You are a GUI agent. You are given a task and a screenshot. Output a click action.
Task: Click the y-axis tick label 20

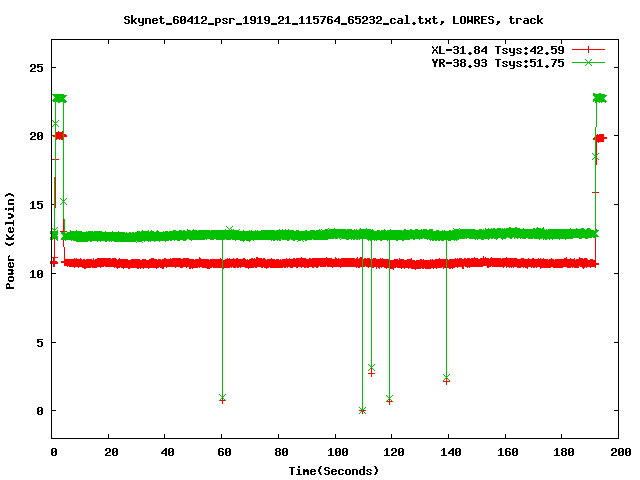36,136
